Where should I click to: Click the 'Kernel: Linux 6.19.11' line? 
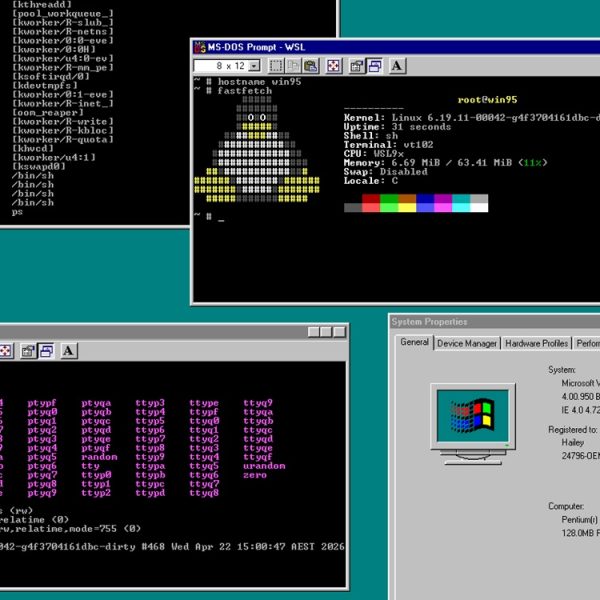coord(471,118)
